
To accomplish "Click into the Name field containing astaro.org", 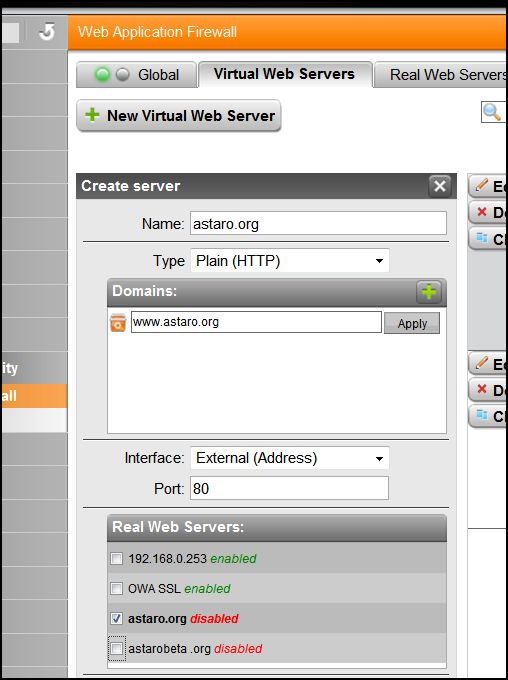I will (x=318, y=224).
